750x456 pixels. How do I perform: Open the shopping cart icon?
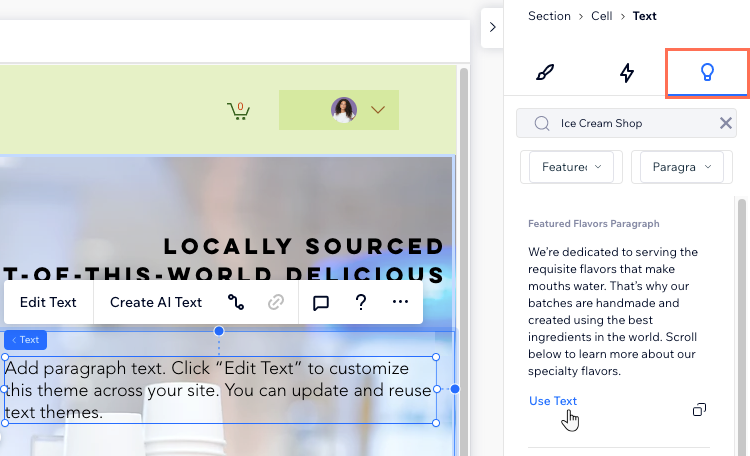tap(238, 111)
